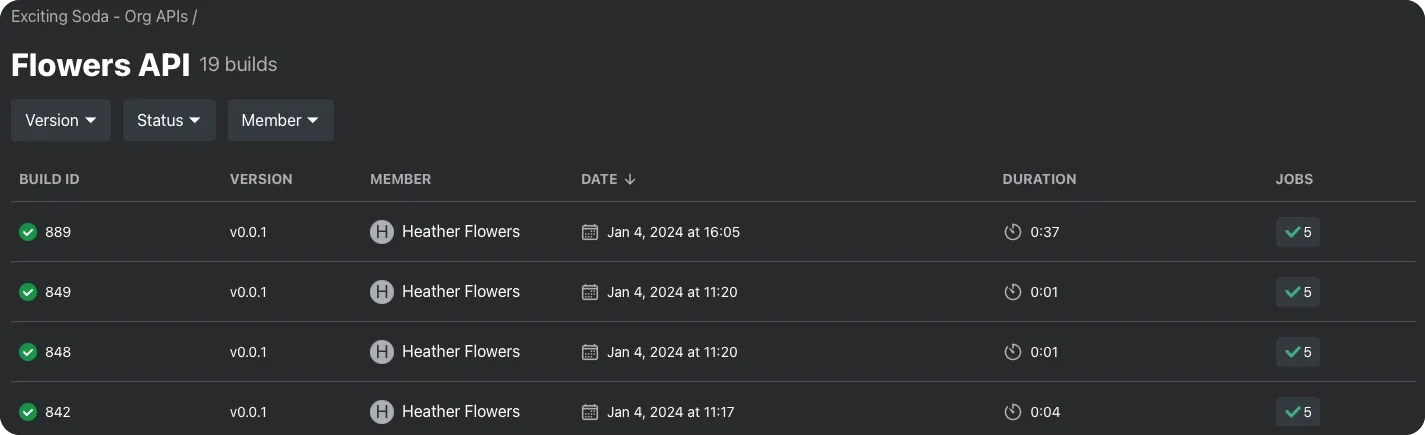Expand the Status filter dropdown

click(x=169, y=120)
